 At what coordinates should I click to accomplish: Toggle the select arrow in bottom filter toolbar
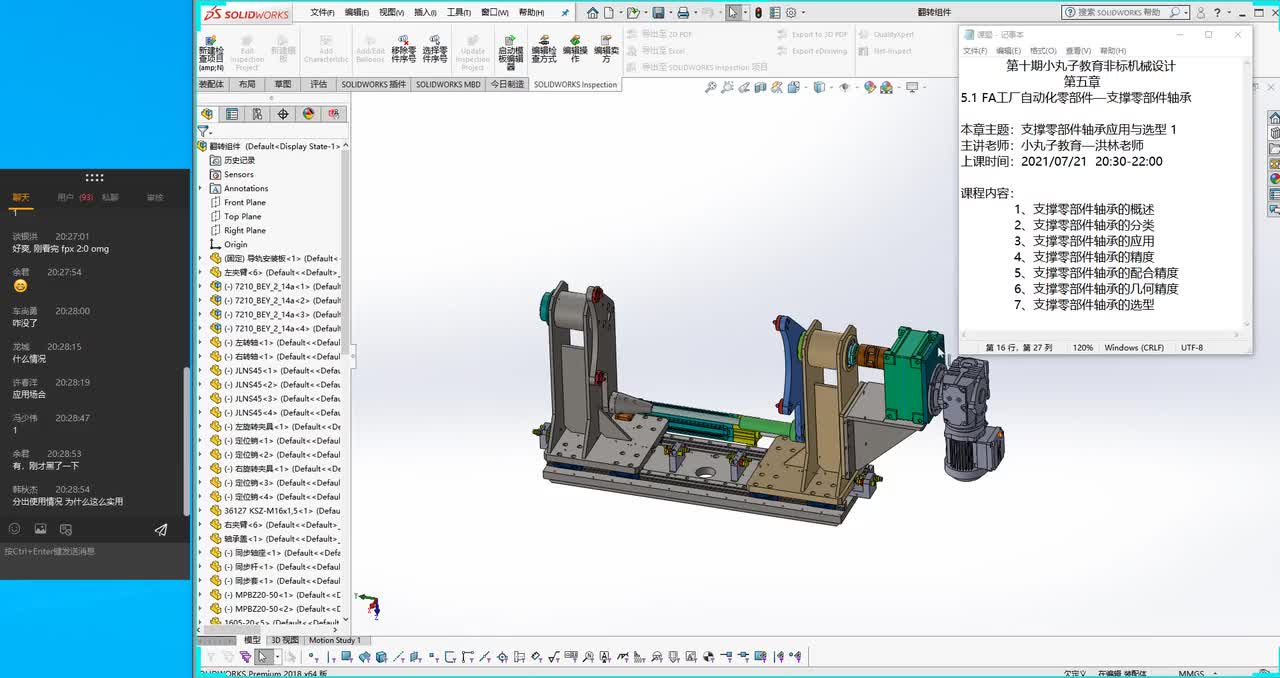(262, 657)
